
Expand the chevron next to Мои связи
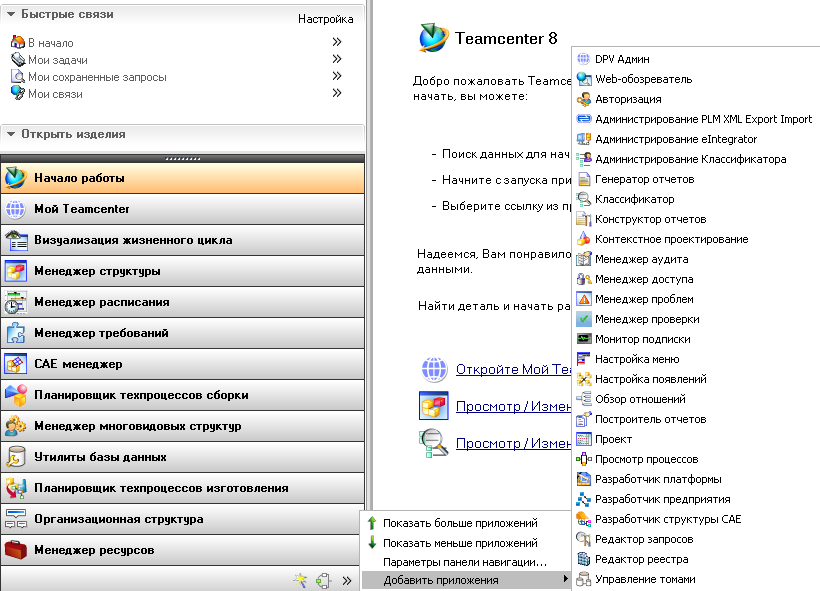337,93
